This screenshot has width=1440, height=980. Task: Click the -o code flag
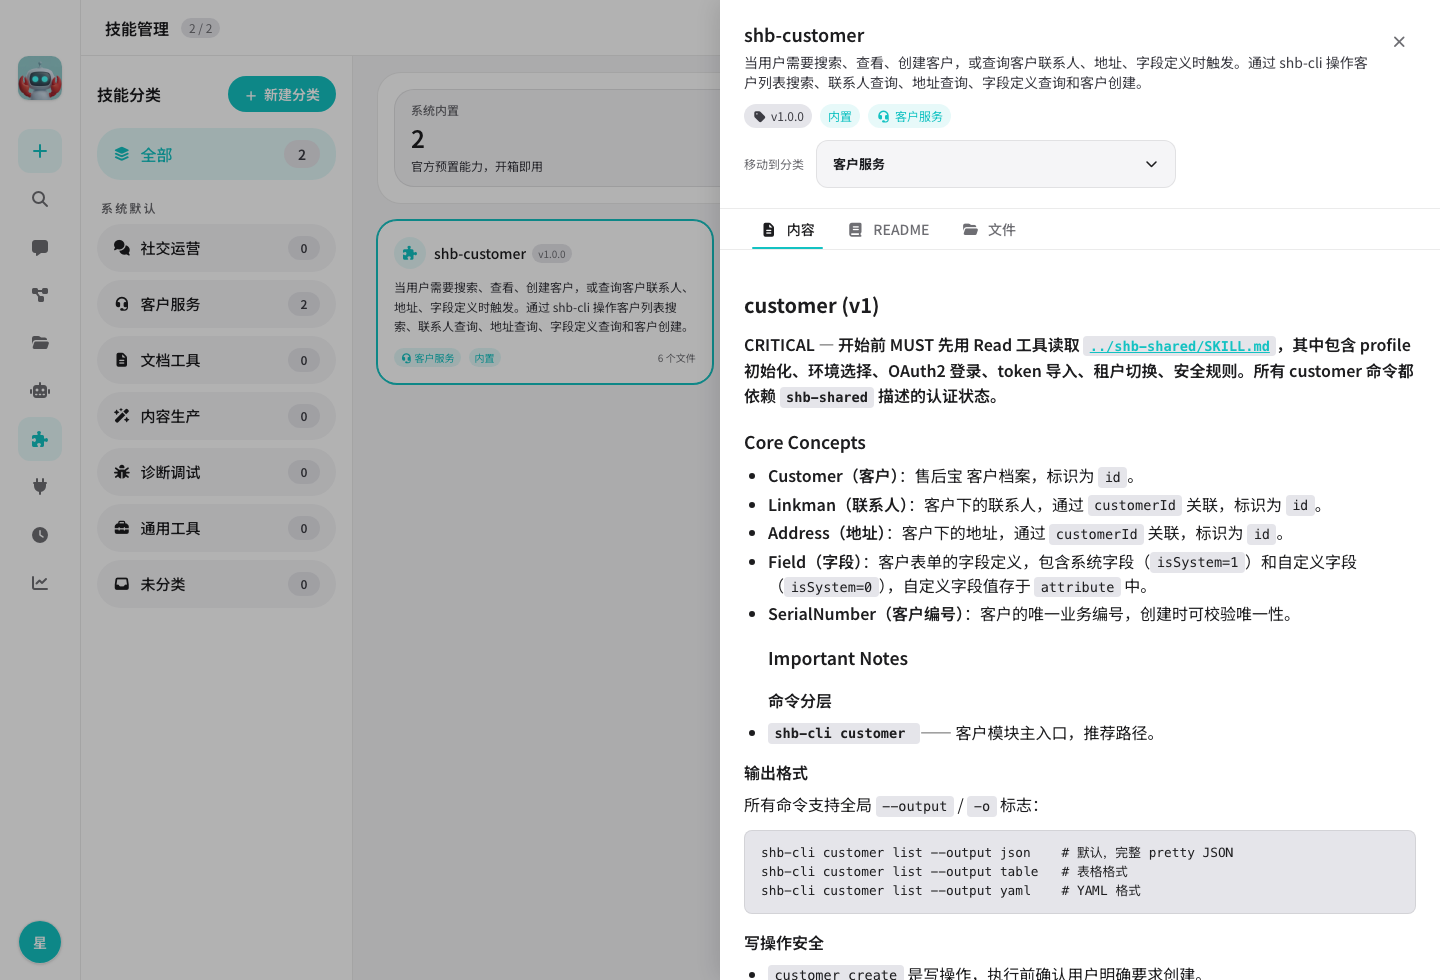[x=982, y=806]
